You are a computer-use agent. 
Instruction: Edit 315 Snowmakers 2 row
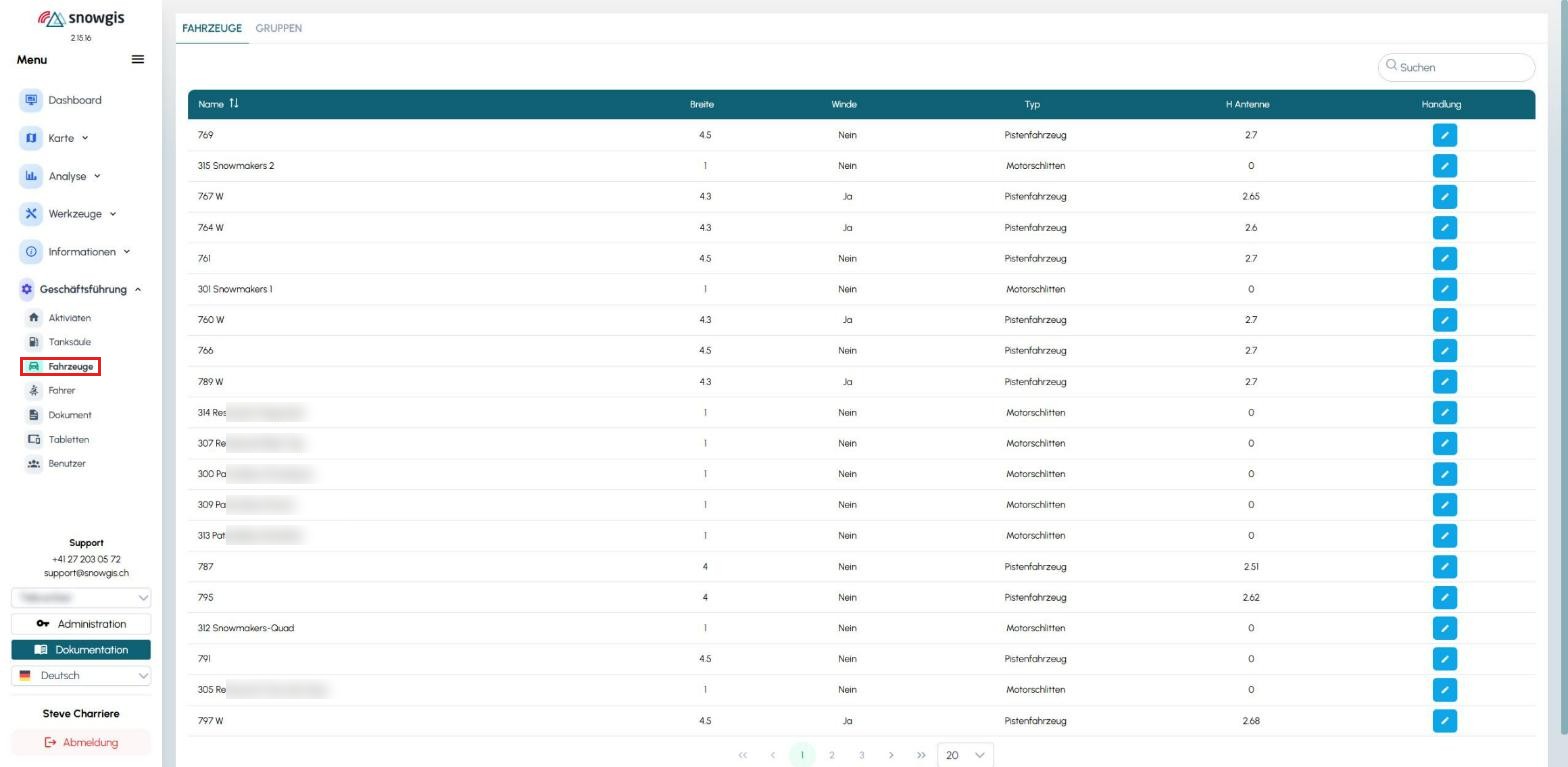[x=1444, y=166]
